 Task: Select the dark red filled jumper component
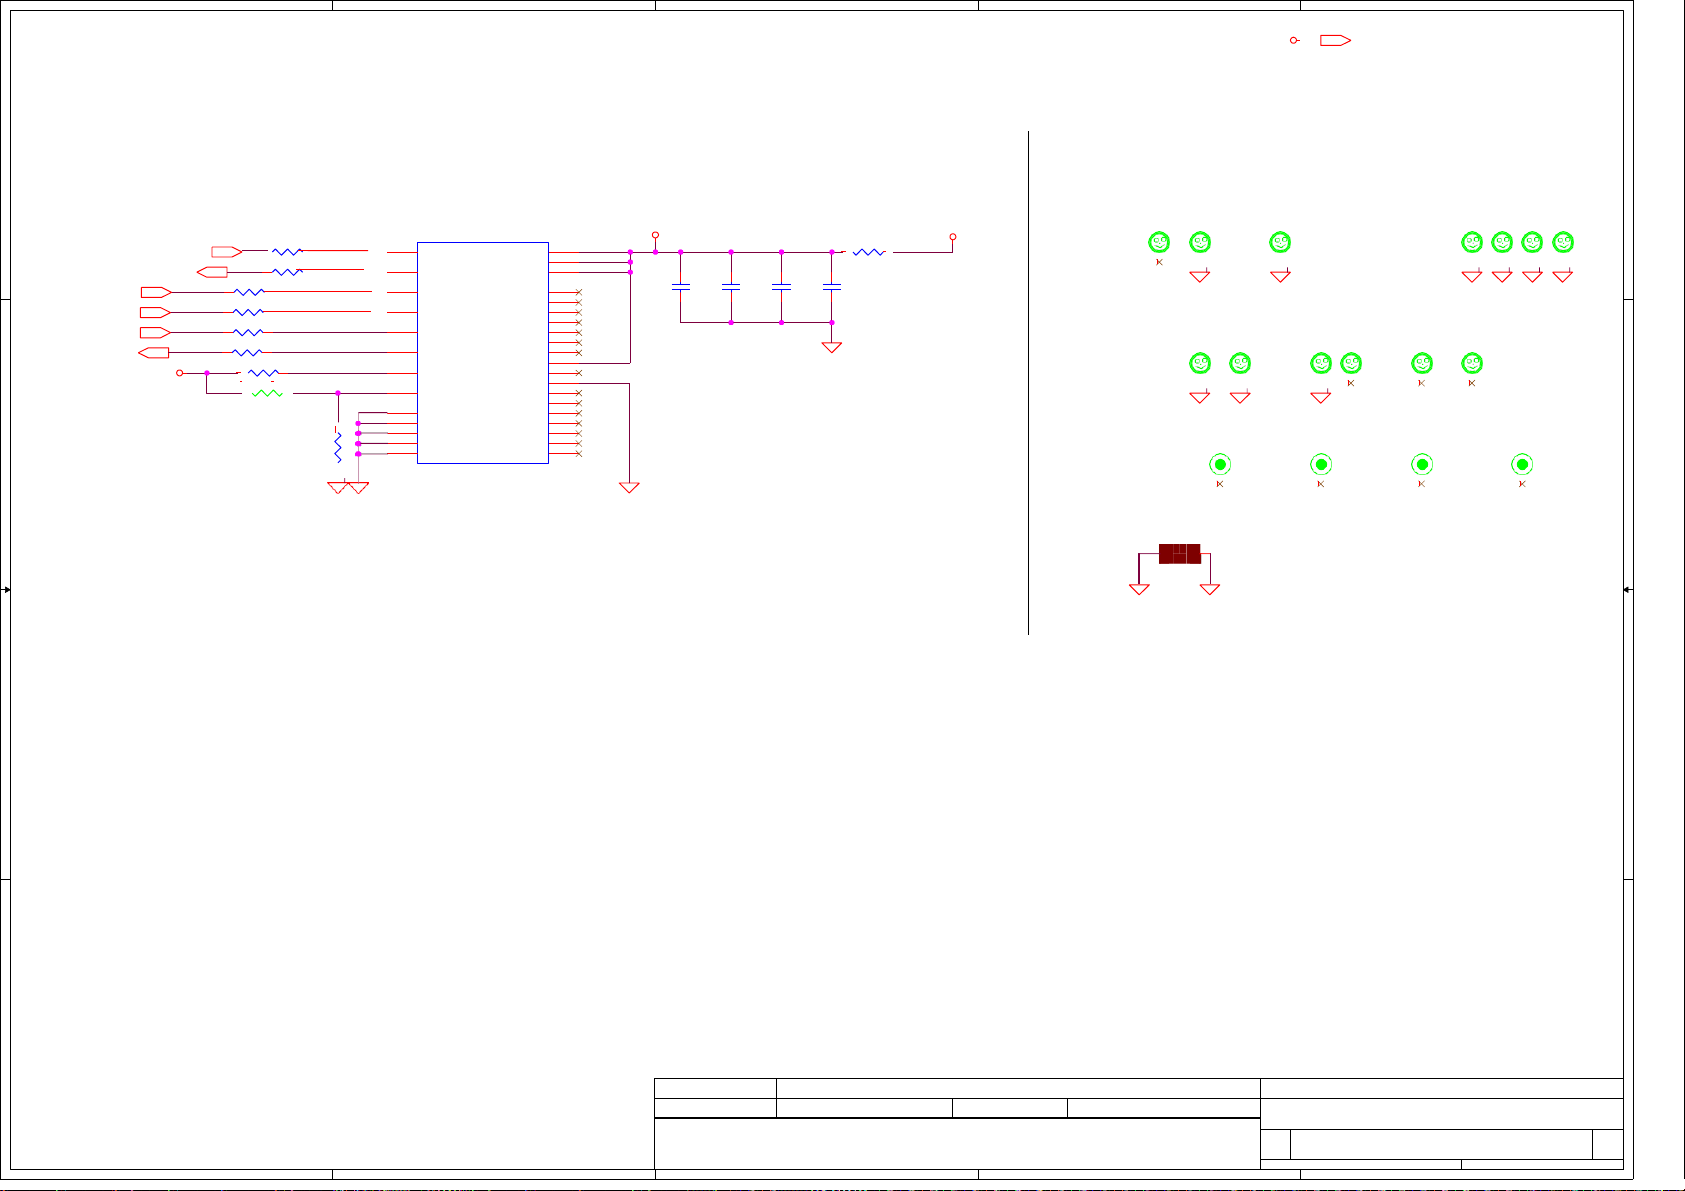(1179, 554)
